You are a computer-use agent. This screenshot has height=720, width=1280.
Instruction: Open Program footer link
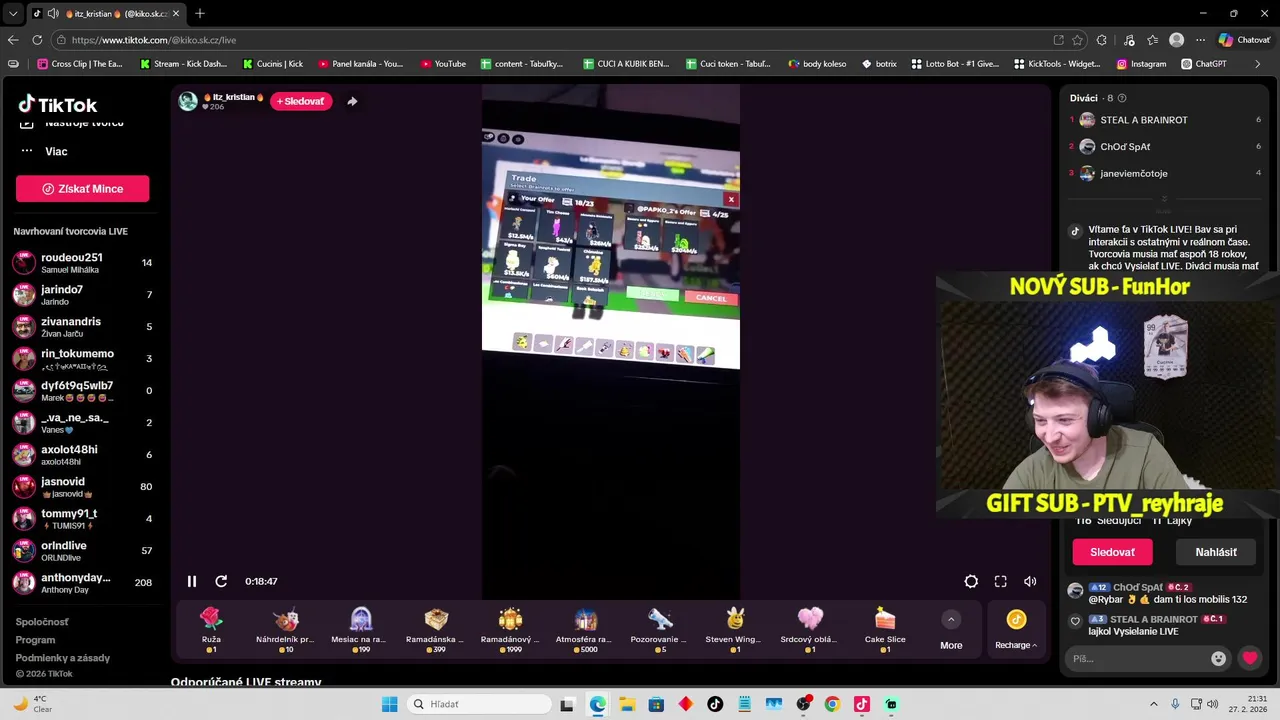tap(35, 640)
